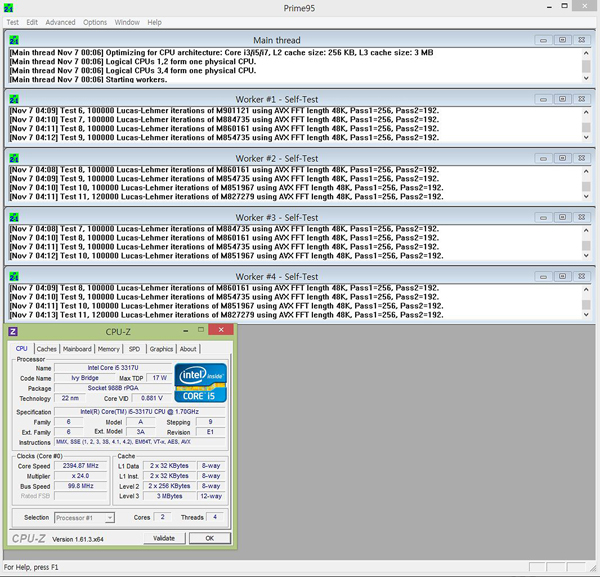Minimize the Worker #2 window
This screenshot has height=577, width=600.
pos(543,158)
